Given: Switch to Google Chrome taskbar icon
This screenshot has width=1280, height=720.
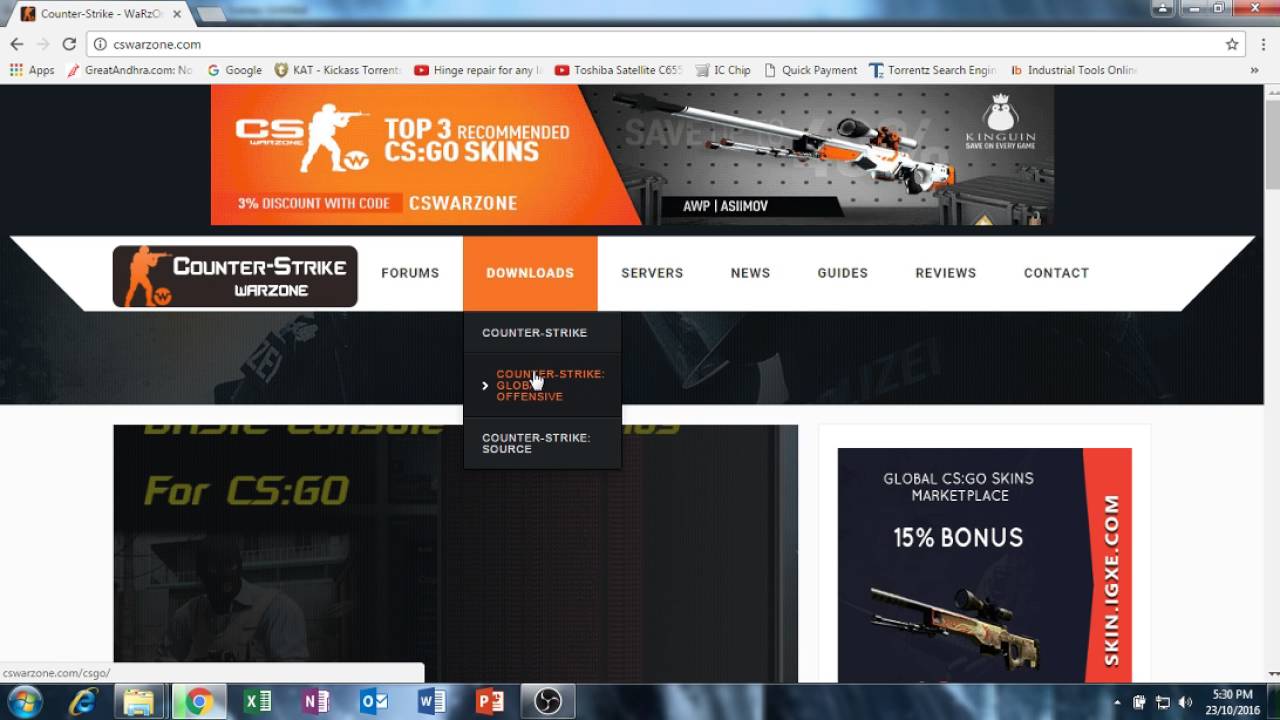Looking at the screenshot, I should point(198,702).
